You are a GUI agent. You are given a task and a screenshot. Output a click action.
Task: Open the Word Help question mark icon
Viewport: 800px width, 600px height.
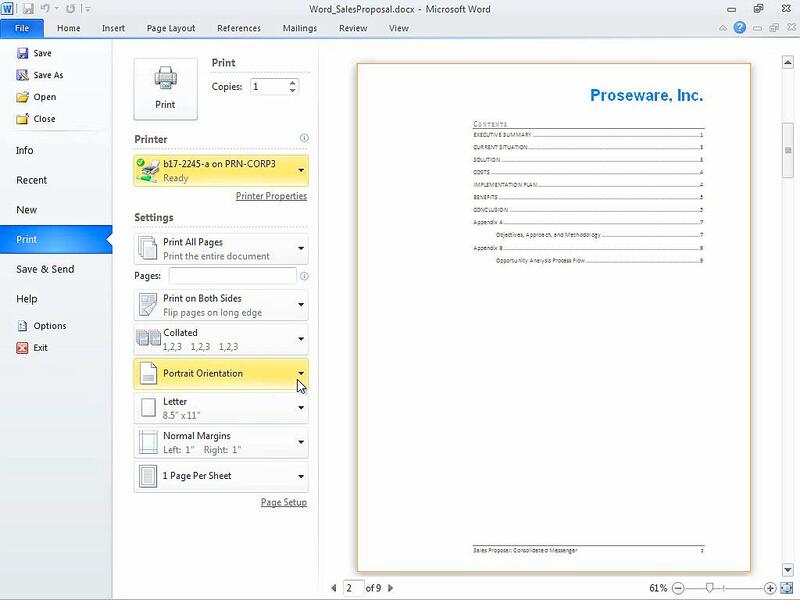click(739, 28)
